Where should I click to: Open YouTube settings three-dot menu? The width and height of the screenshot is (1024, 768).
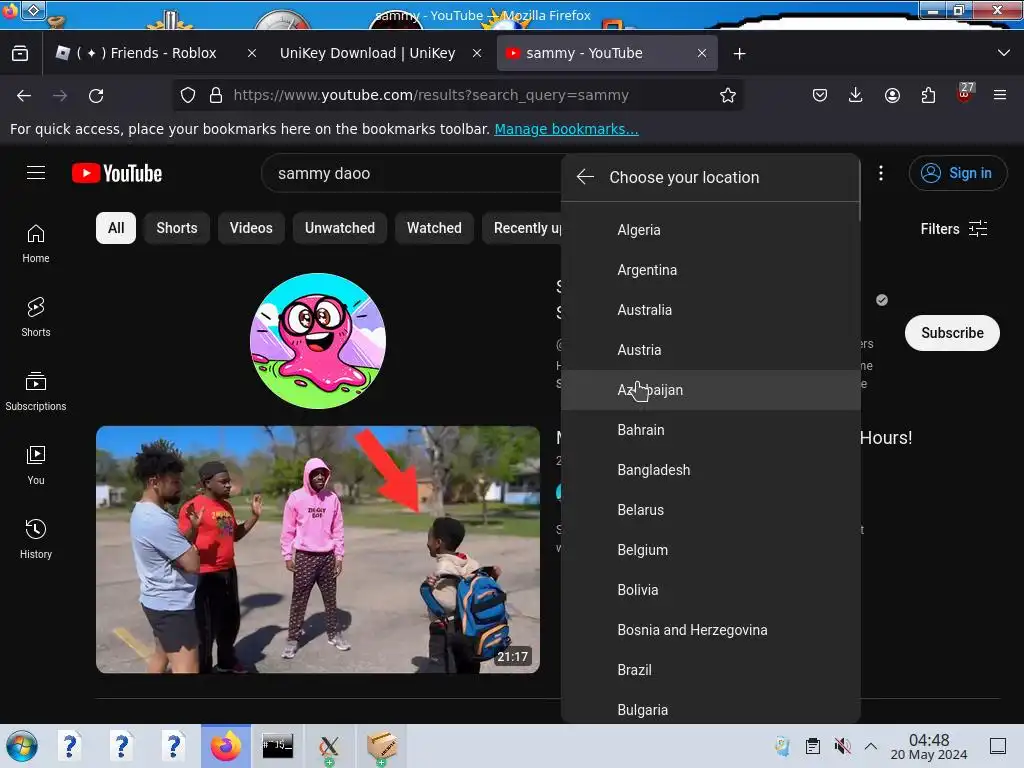[881, 173]
